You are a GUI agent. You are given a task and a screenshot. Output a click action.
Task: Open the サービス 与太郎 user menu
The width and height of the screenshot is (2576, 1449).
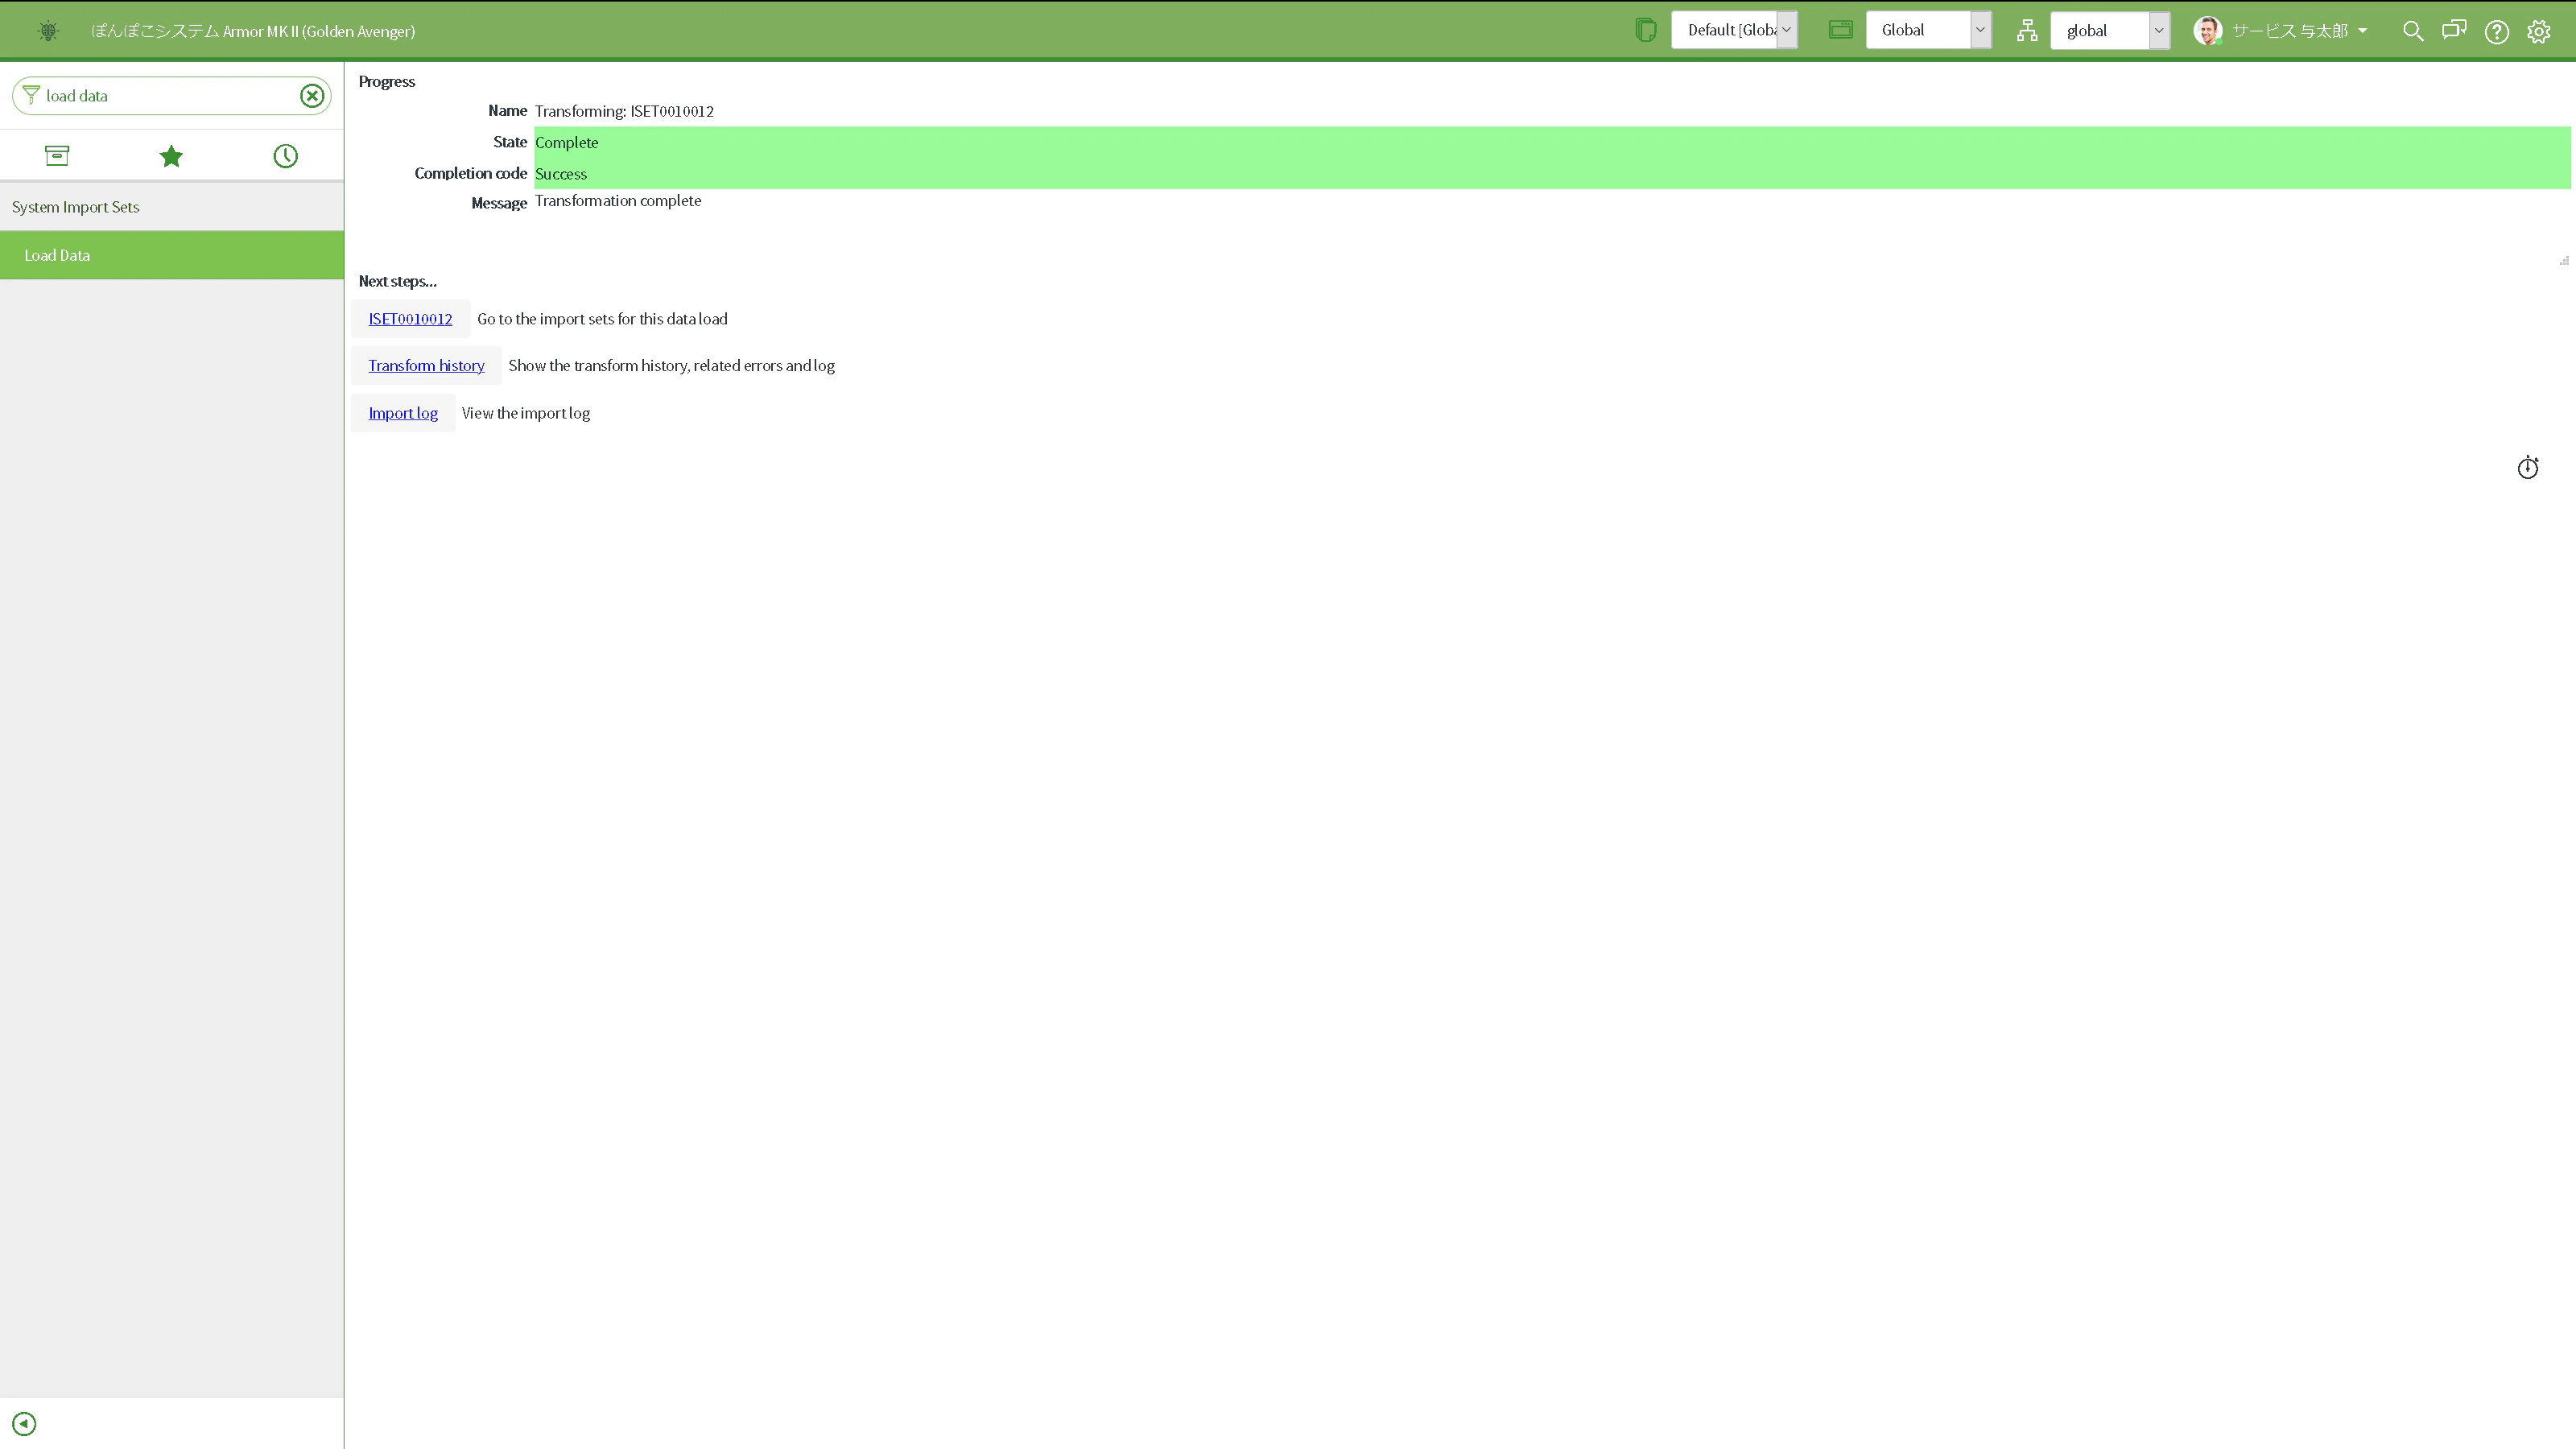pos(2299,31)
